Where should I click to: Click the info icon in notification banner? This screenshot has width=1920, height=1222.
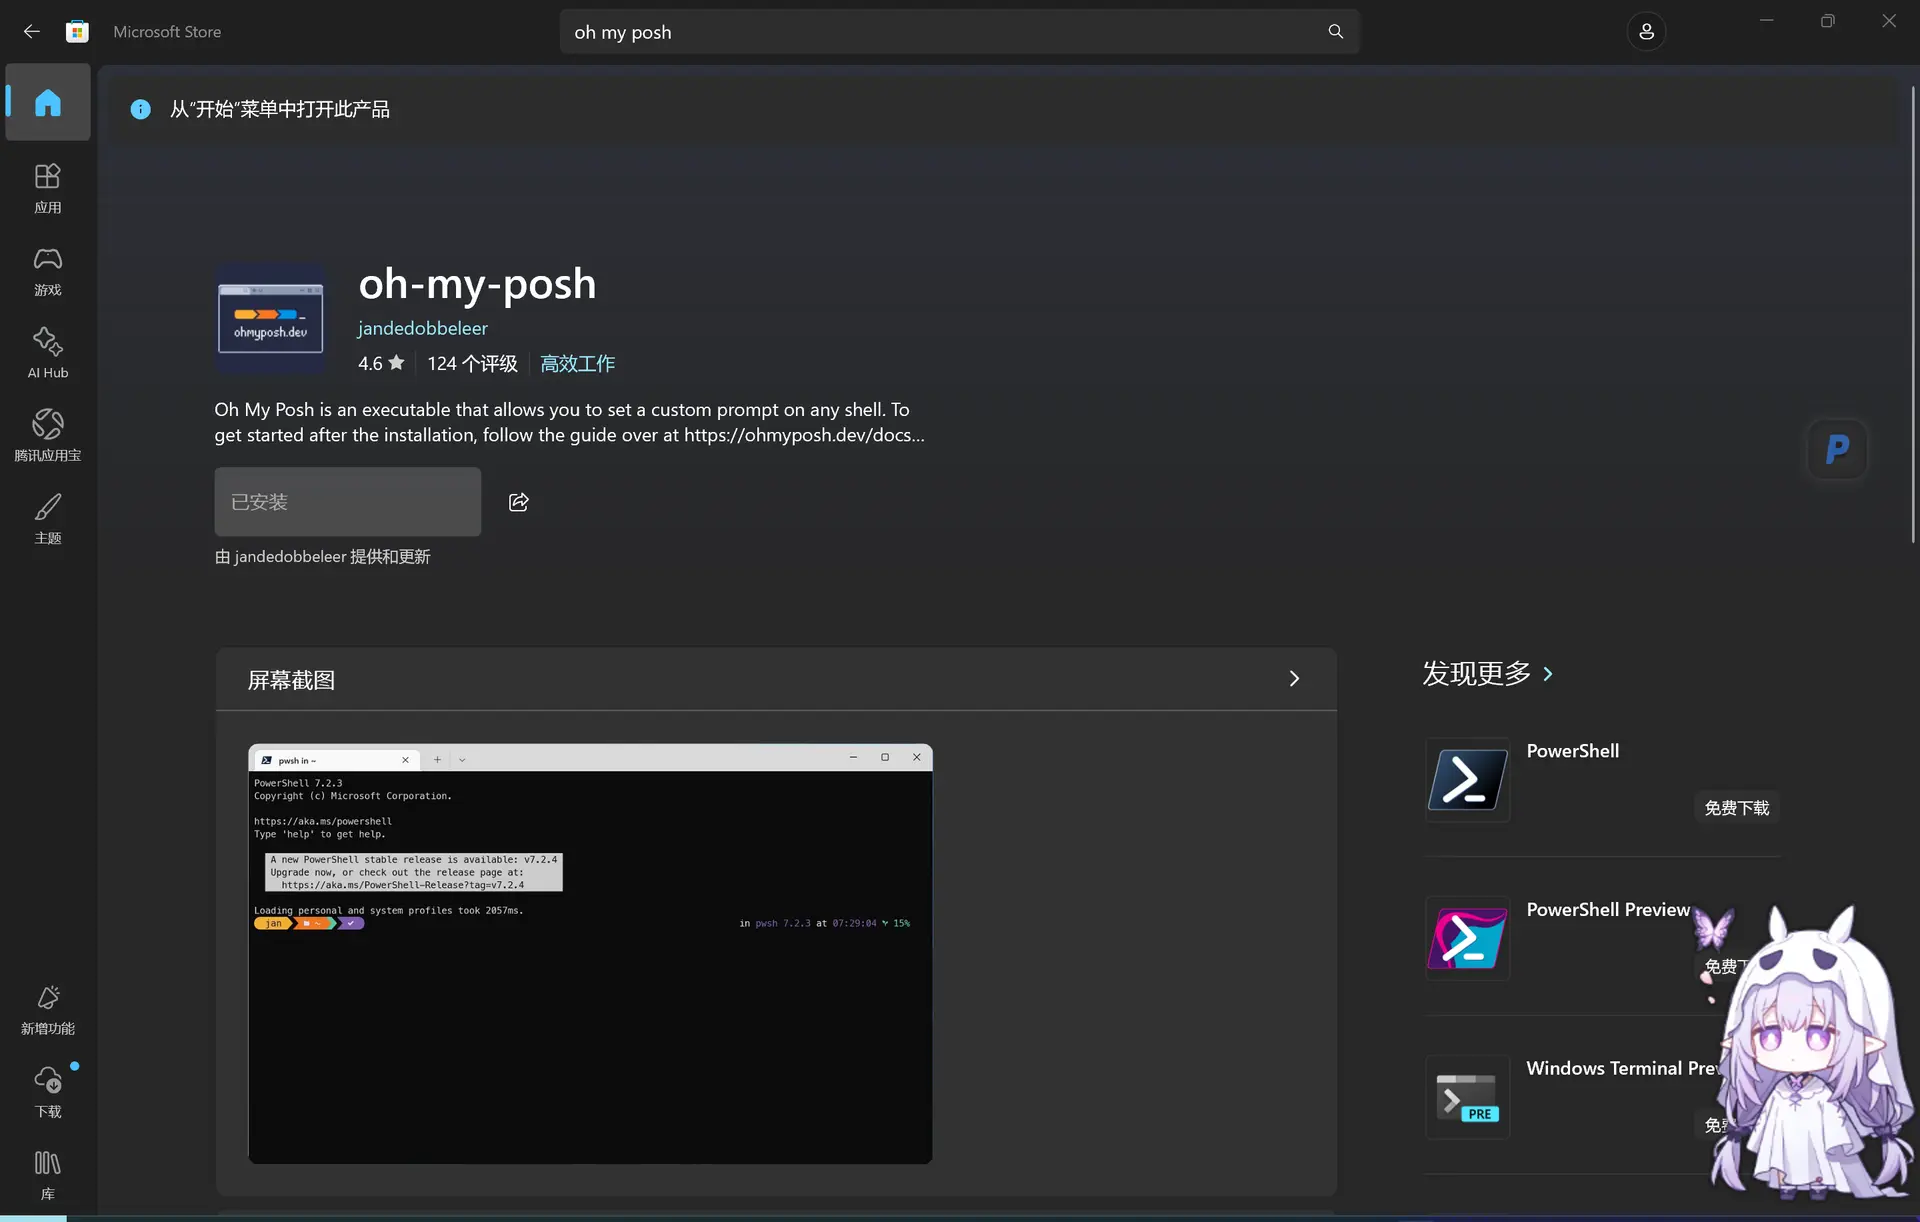coord(141,109)
